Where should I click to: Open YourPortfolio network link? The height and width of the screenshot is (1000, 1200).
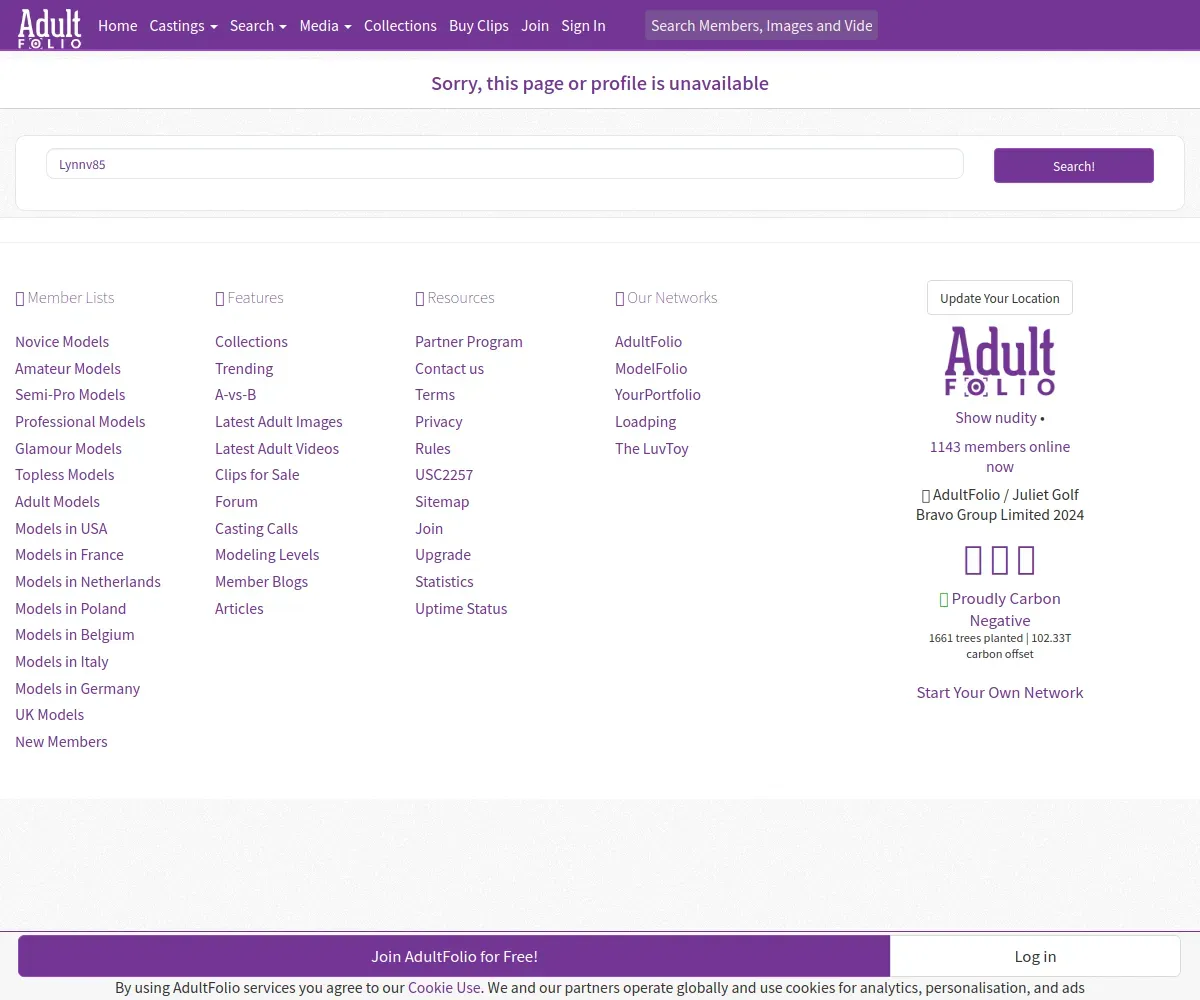pyautogui.click(x=658, y=395)
